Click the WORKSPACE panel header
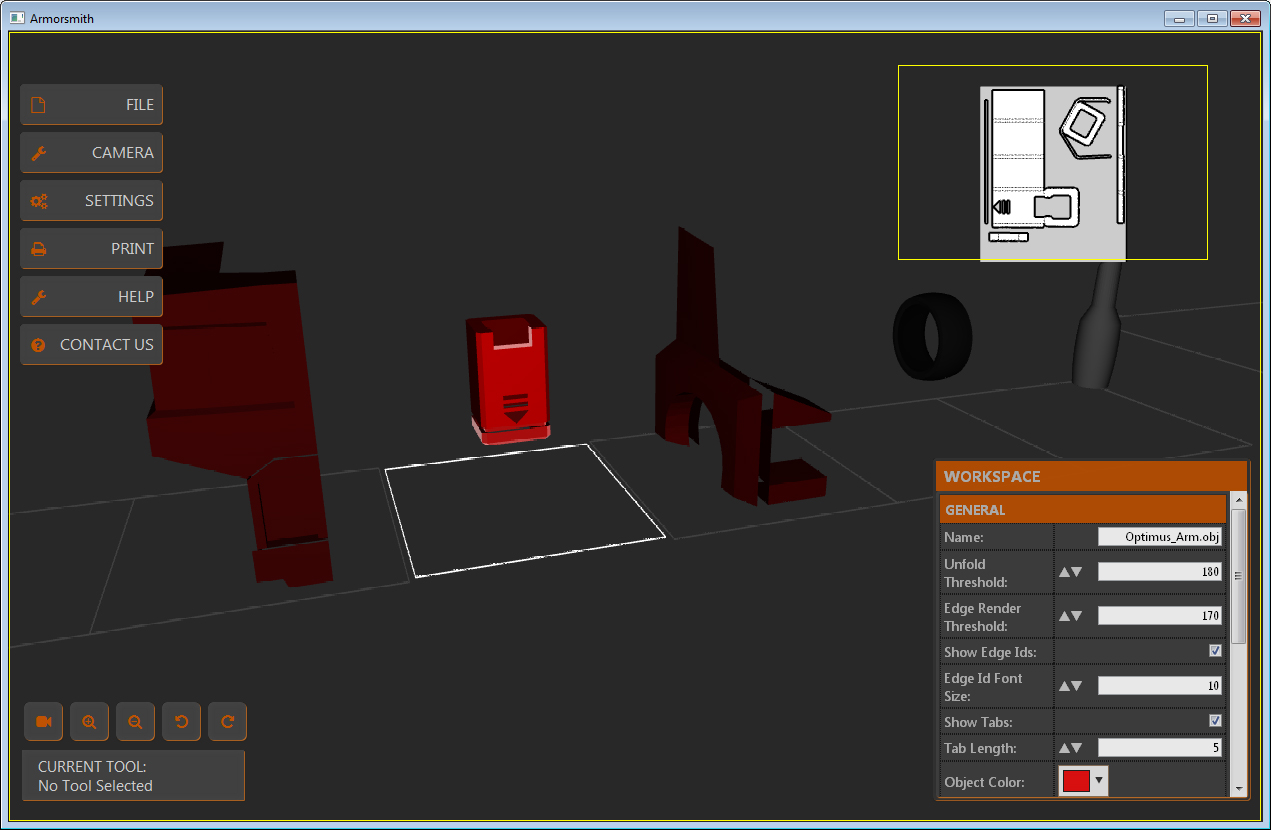Screen dimensions: 1271x830 coord(1092,477)
